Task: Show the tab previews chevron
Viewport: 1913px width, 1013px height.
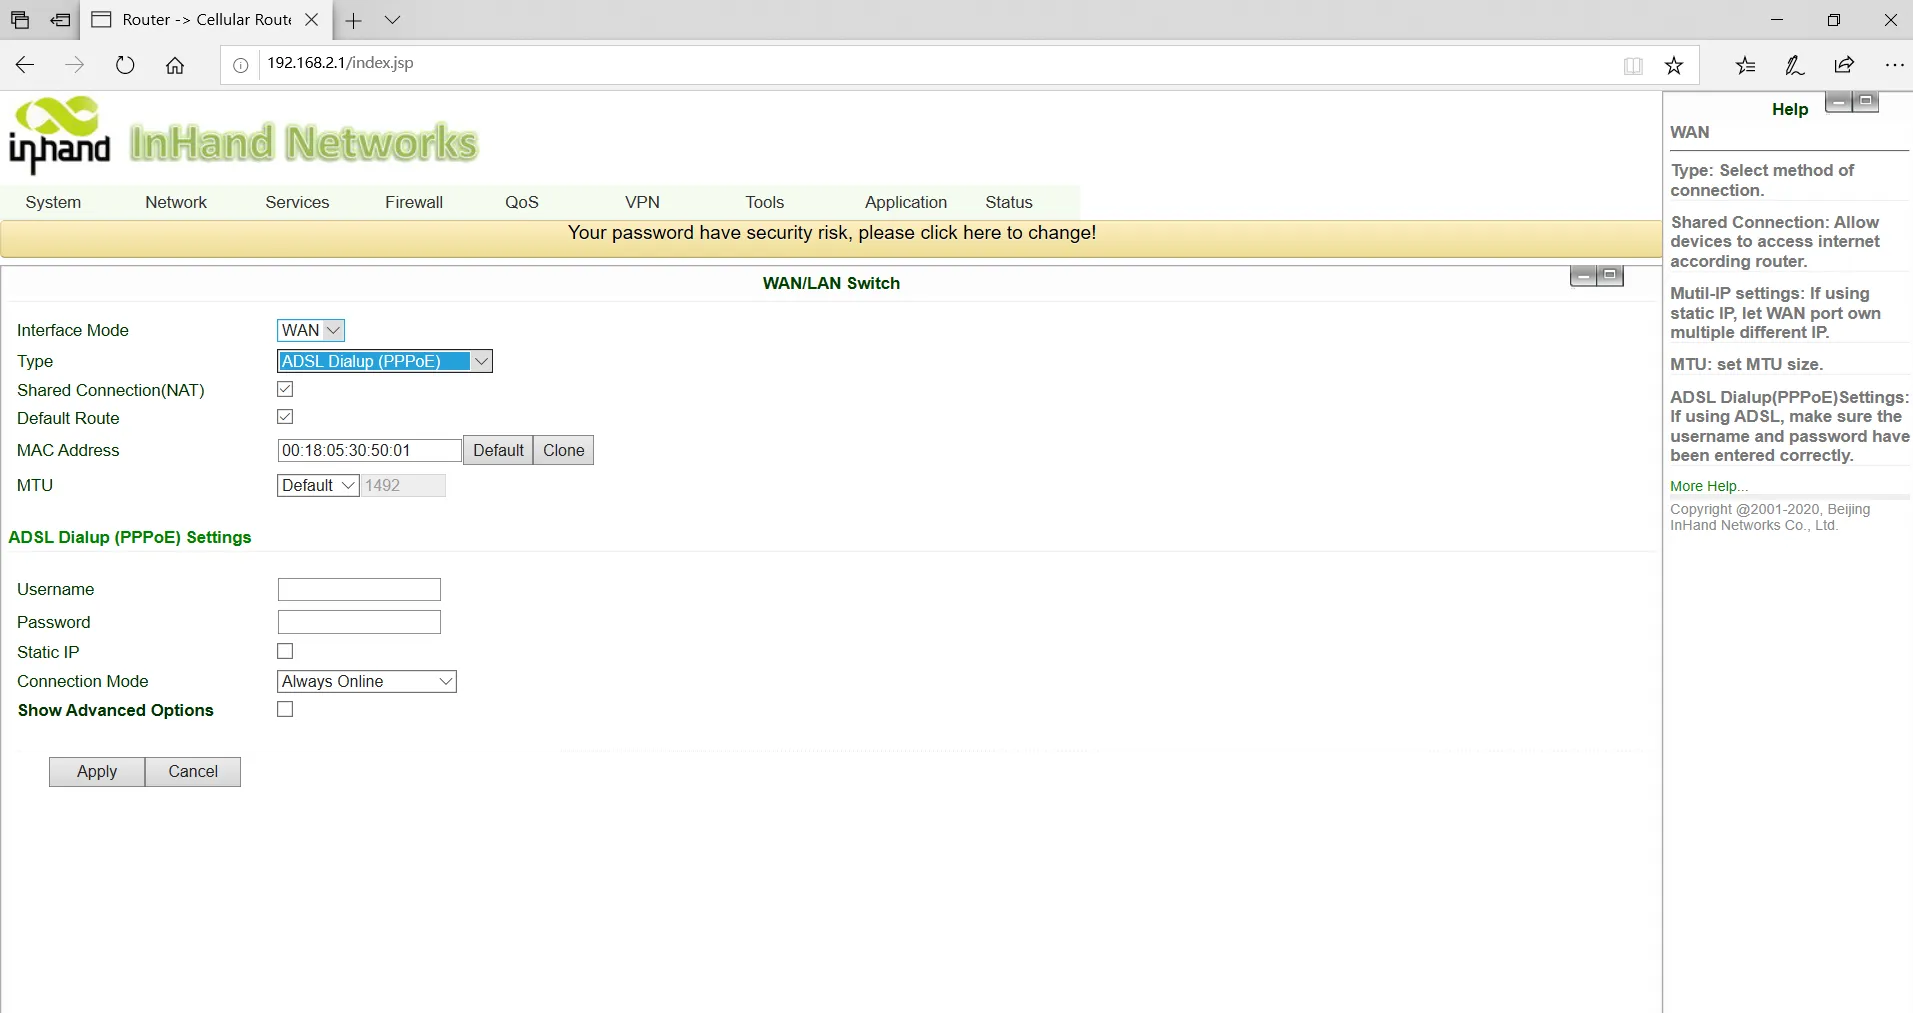Action: tap(392, 20)
